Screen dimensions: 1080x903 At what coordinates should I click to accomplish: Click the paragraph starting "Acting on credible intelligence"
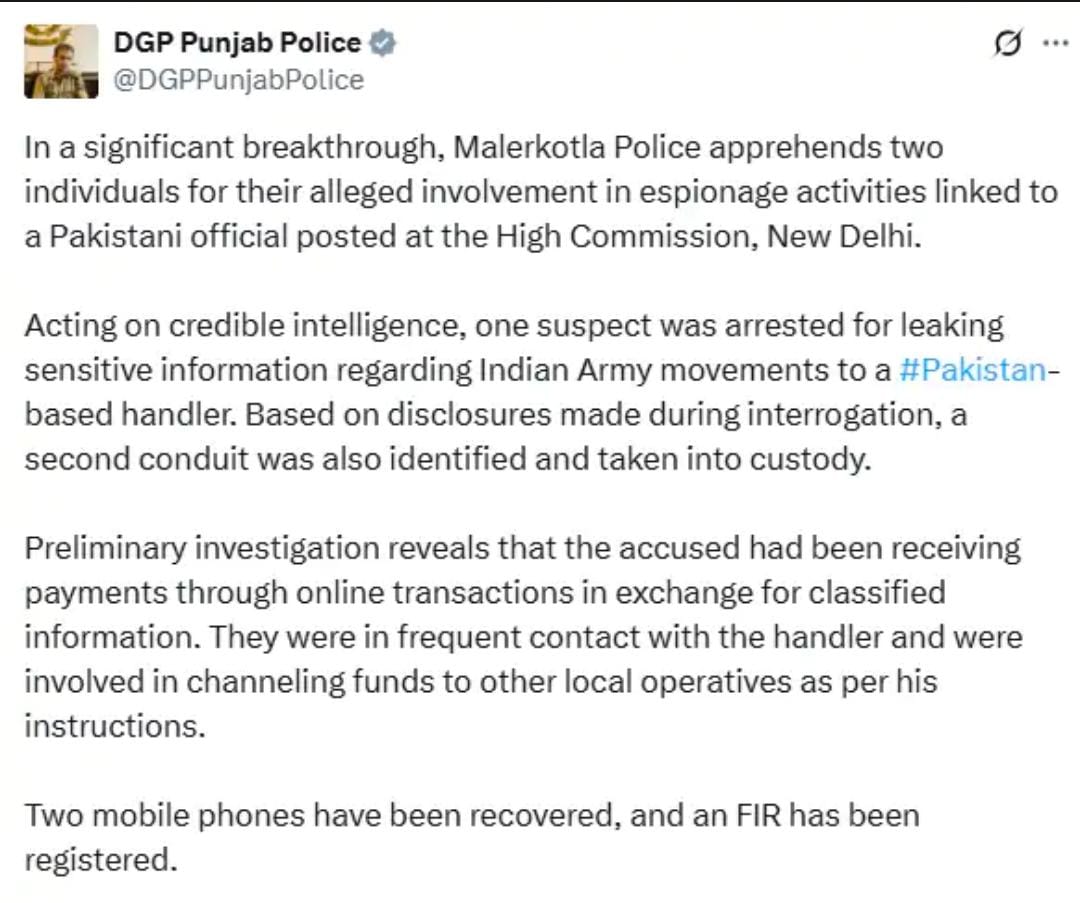[541, 392]
